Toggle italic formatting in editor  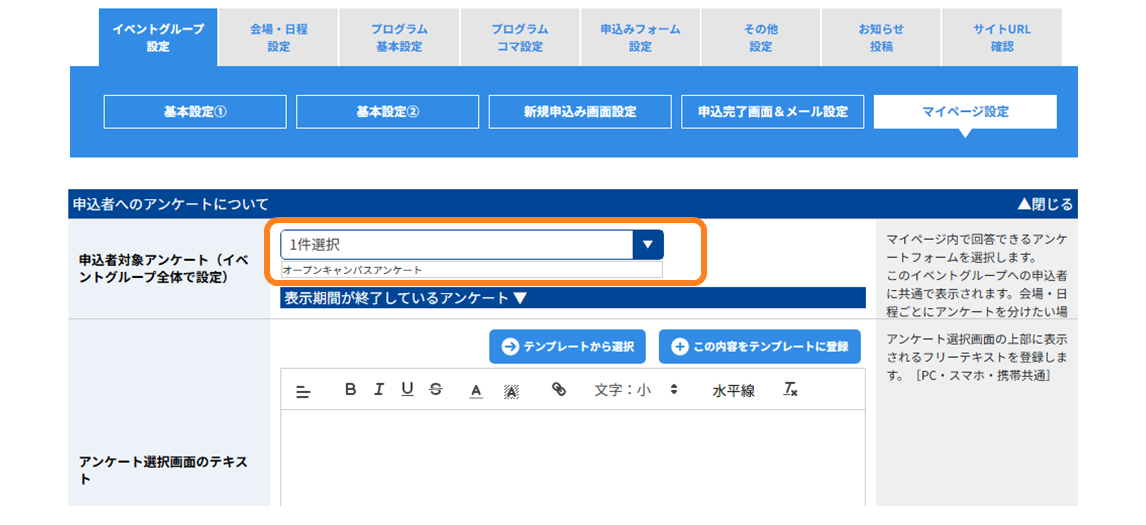click(x=379, y=390)
